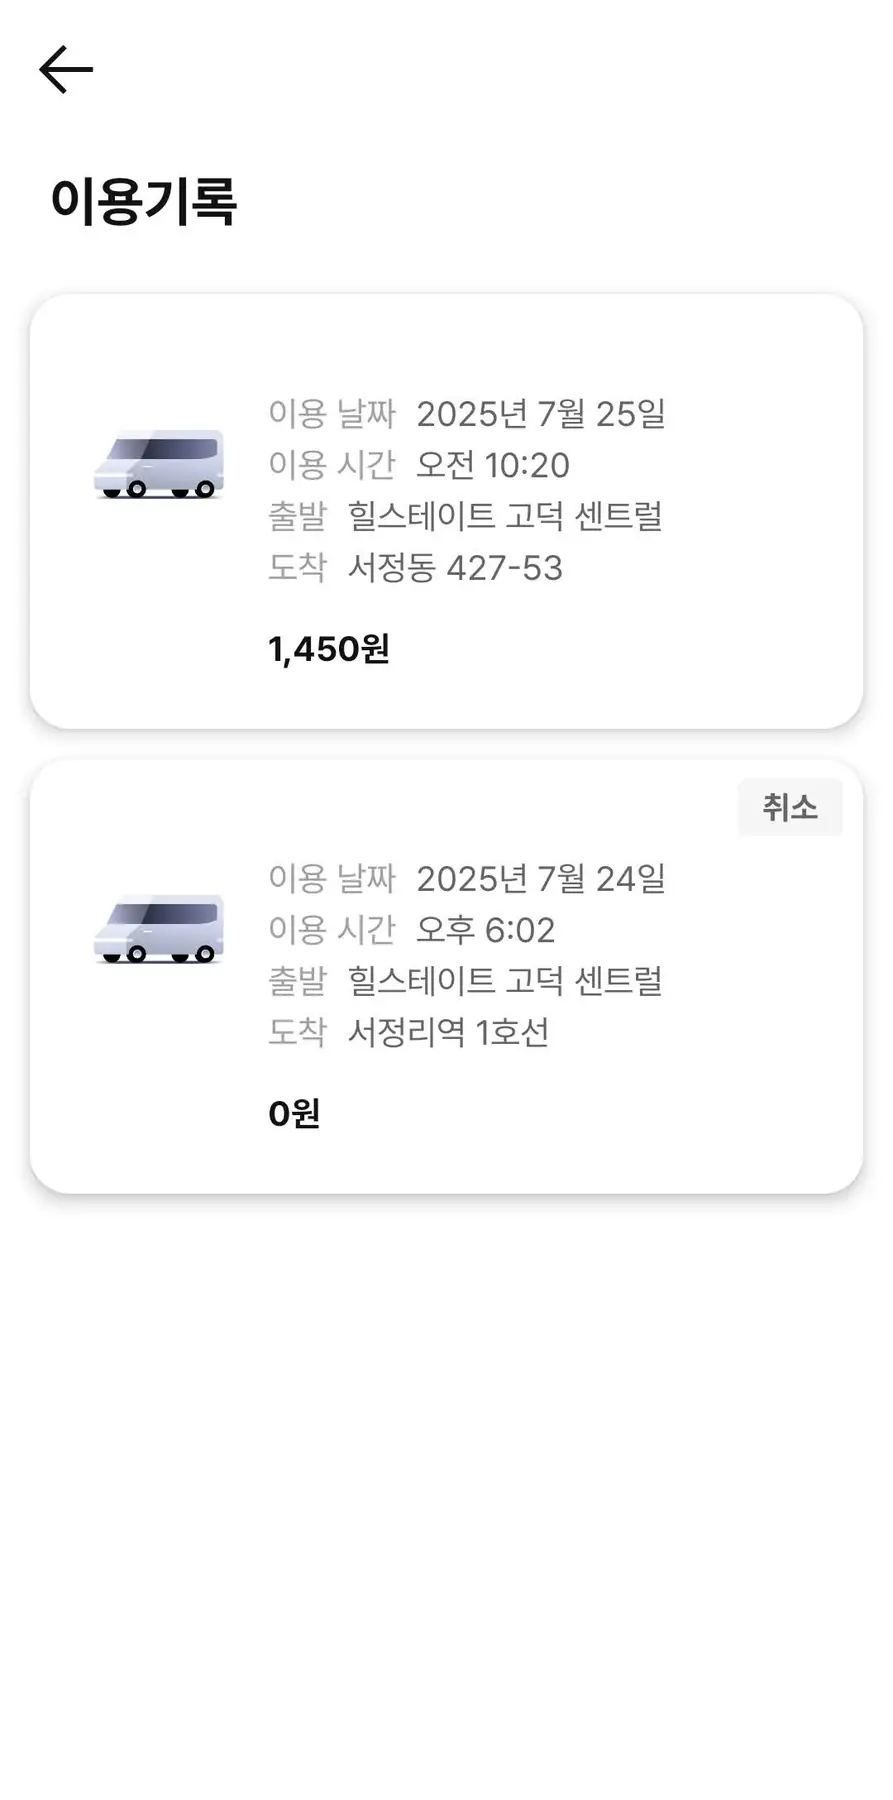The height and width of the screenshot is (1800, 893).
Task: Click departure text in the cancelled ride card
Action: tap(505, 981)
